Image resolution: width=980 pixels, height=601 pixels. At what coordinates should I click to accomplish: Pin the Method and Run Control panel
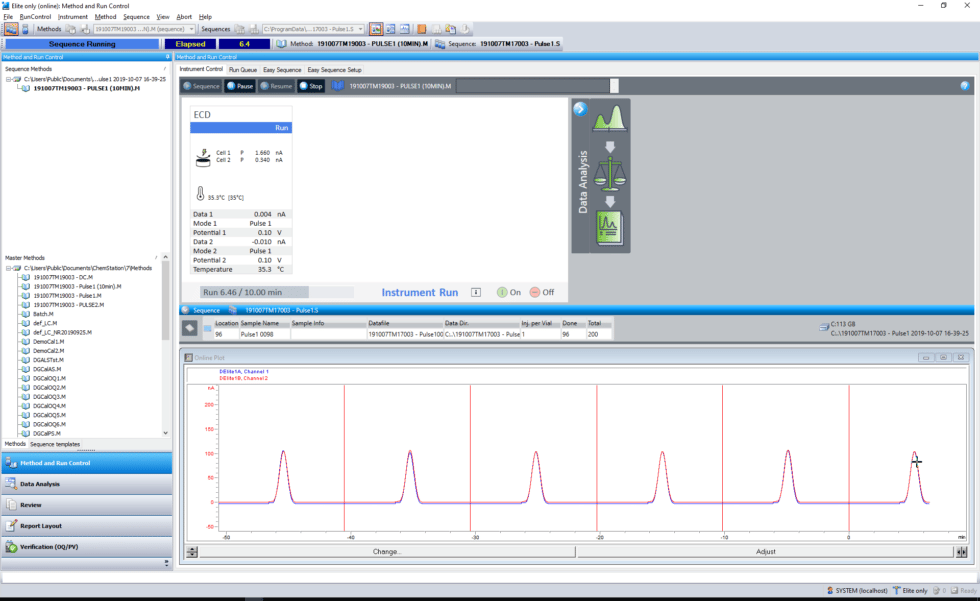tap(167, 57)
